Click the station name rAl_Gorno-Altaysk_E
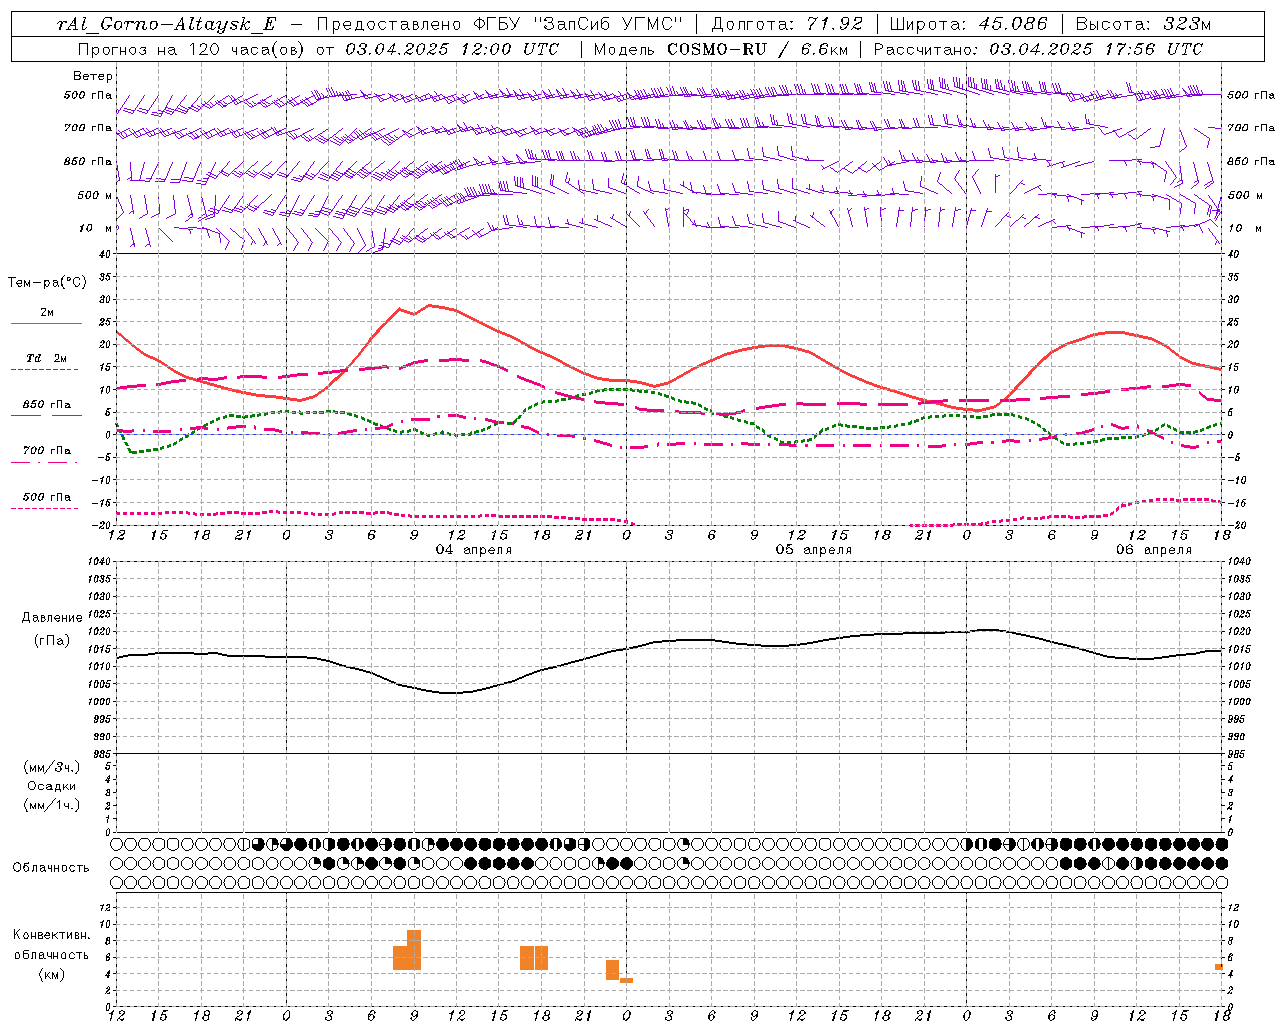Screen dimensions: 1280x1024 tap(167, 24)
